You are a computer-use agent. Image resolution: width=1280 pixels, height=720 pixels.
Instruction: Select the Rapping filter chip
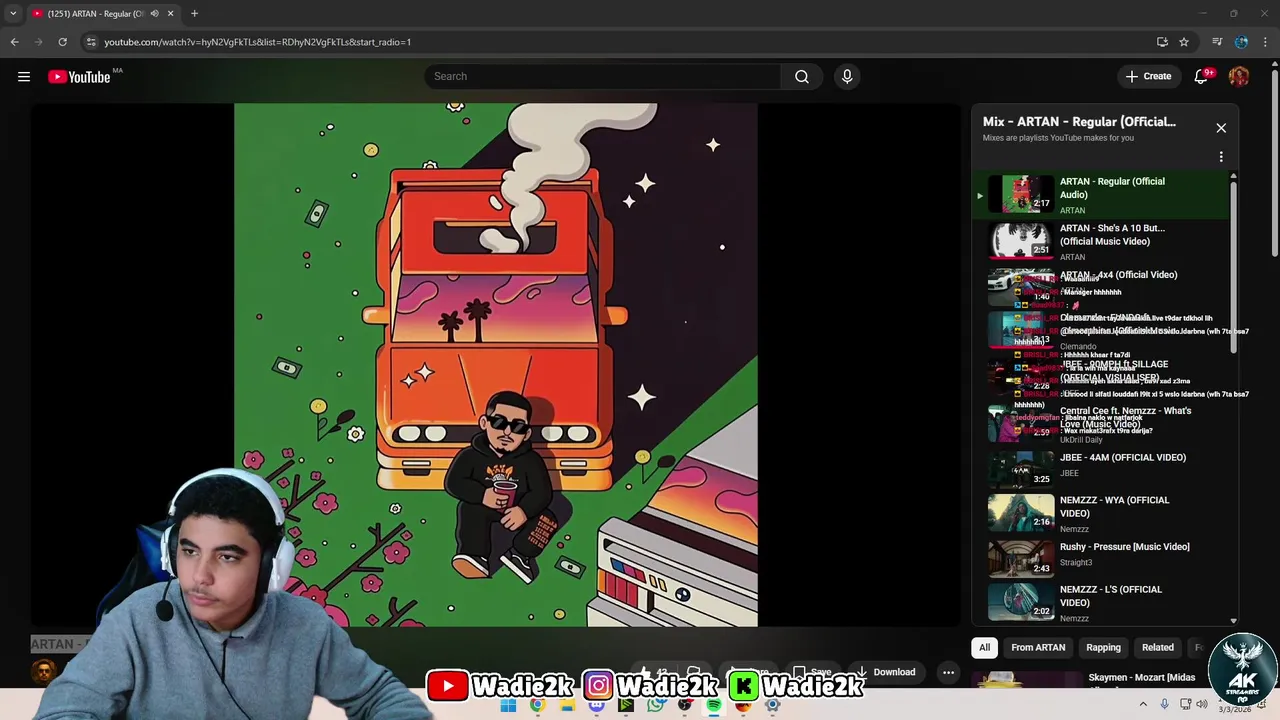[1103, 647]
